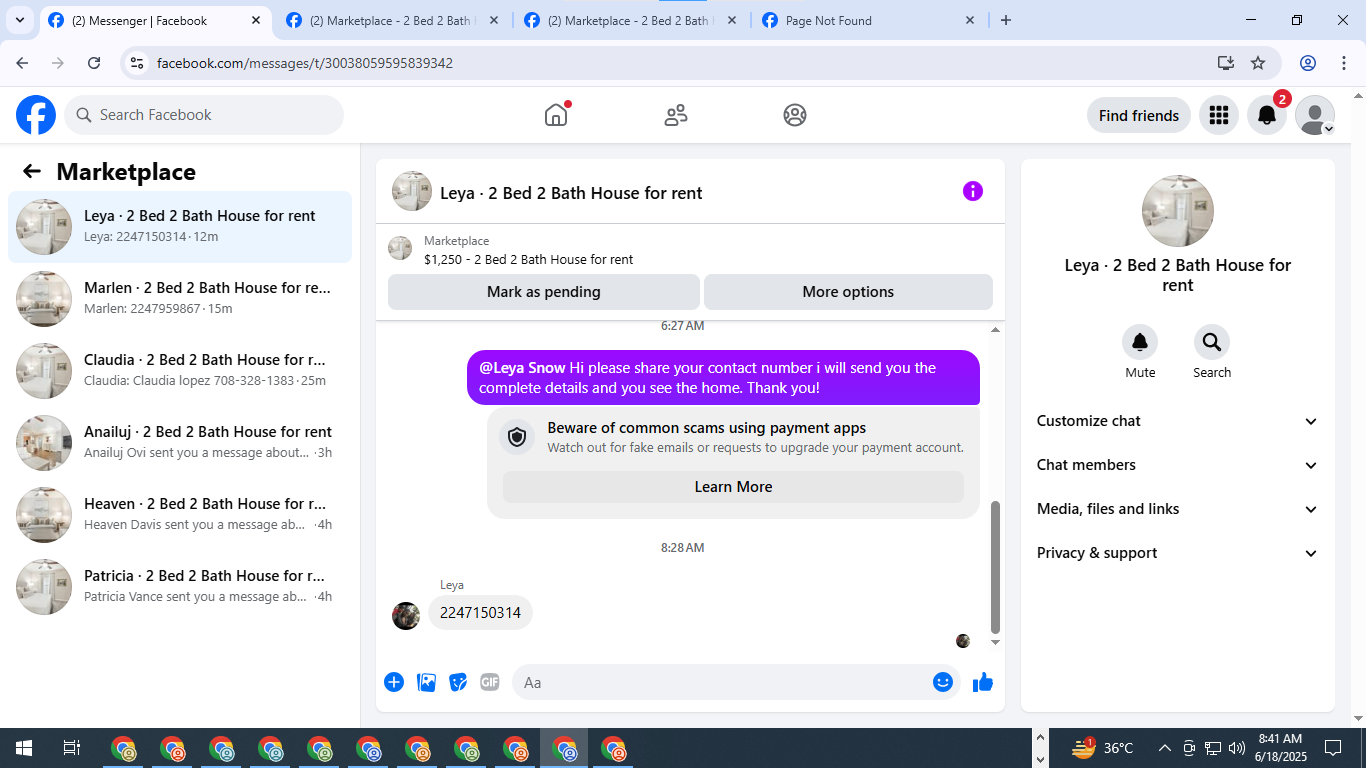This screenshot has height=768, width=1366.
Task: Open the Windows Start menu
Action: (x=24, y=748)
